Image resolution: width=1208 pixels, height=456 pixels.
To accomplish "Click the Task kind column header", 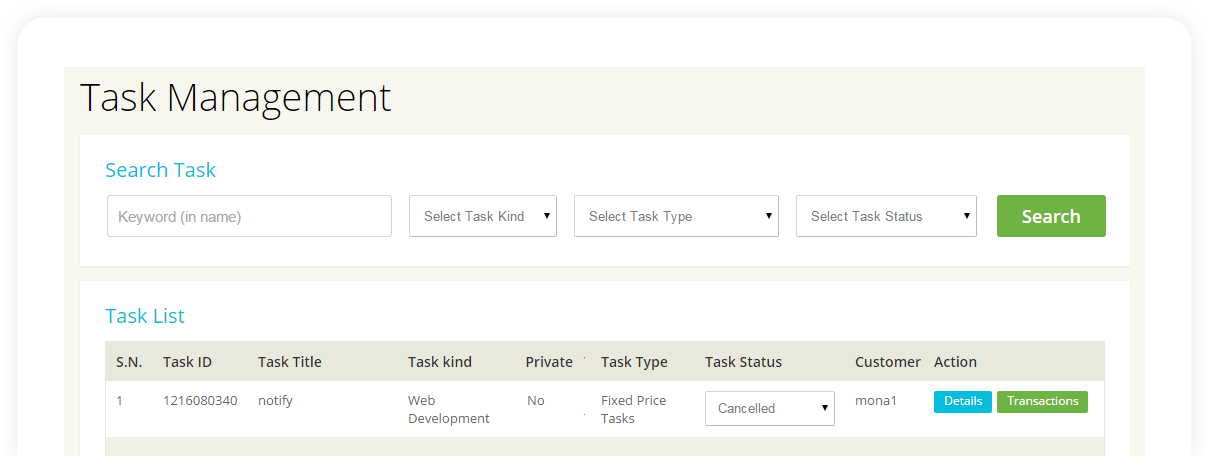I will point(440,362).
